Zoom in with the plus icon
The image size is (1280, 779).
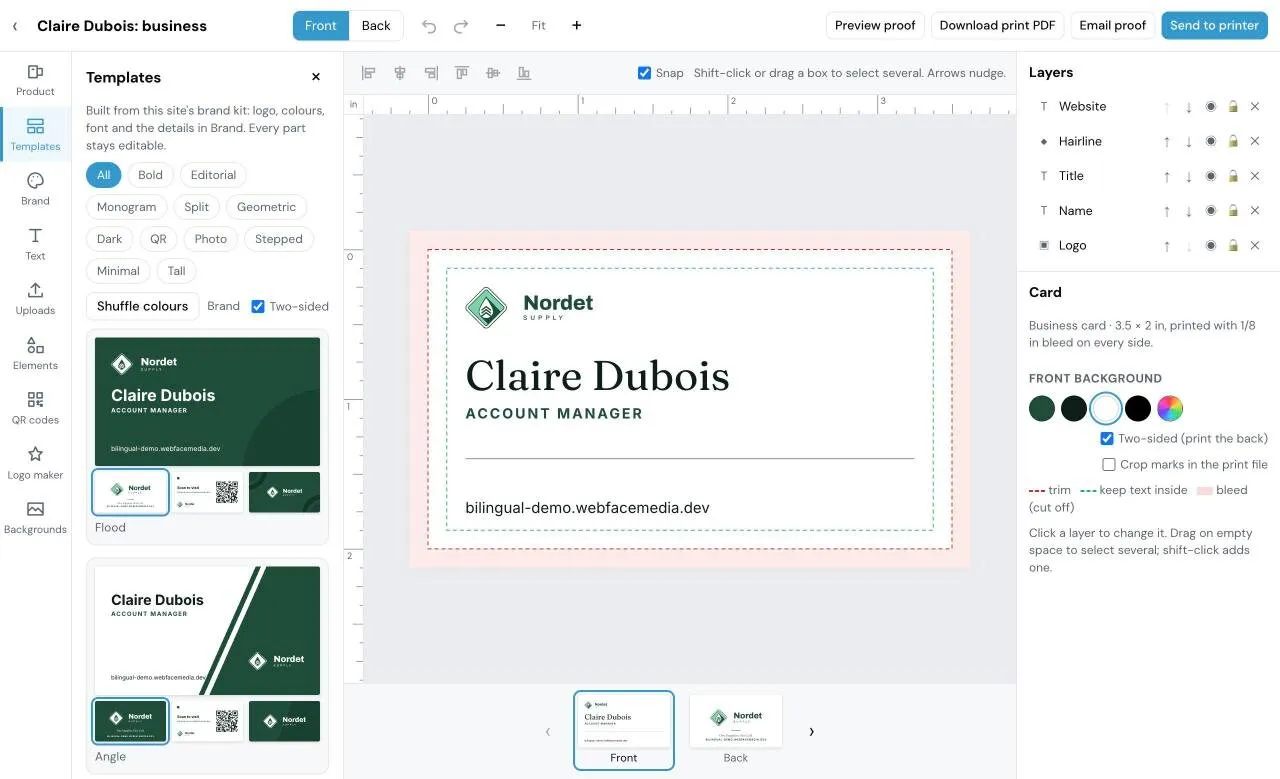(577, 26)
